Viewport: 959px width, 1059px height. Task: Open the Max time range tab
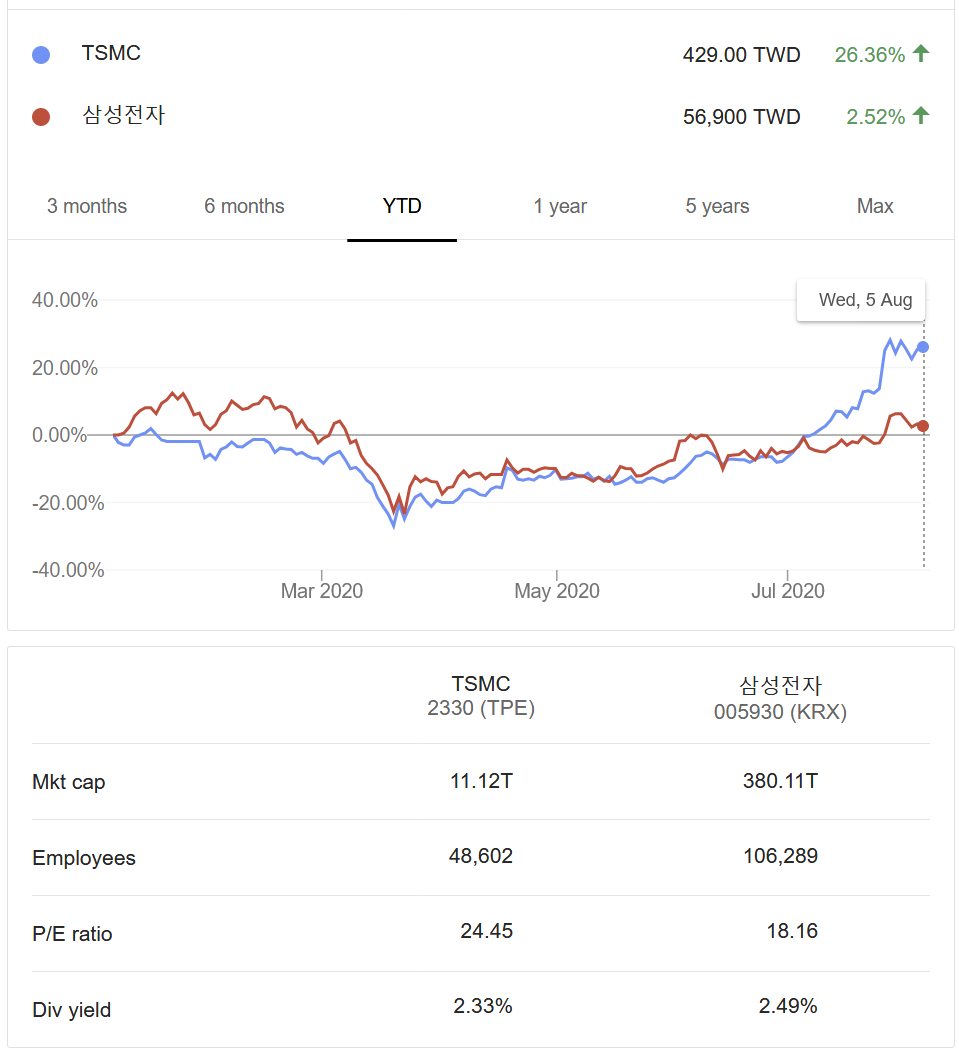click(x=875, y=206)
